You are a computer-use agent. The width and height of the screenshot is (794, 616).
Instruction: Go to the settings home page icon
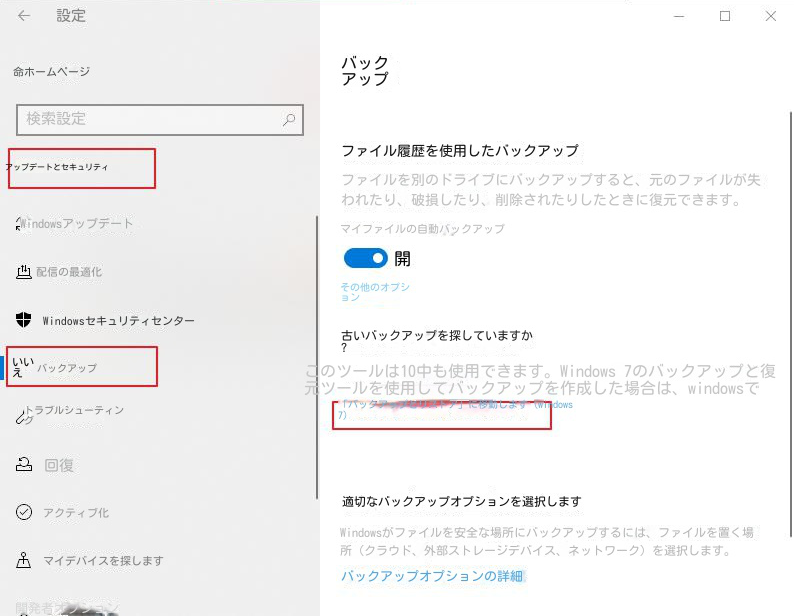click(19, 72)
